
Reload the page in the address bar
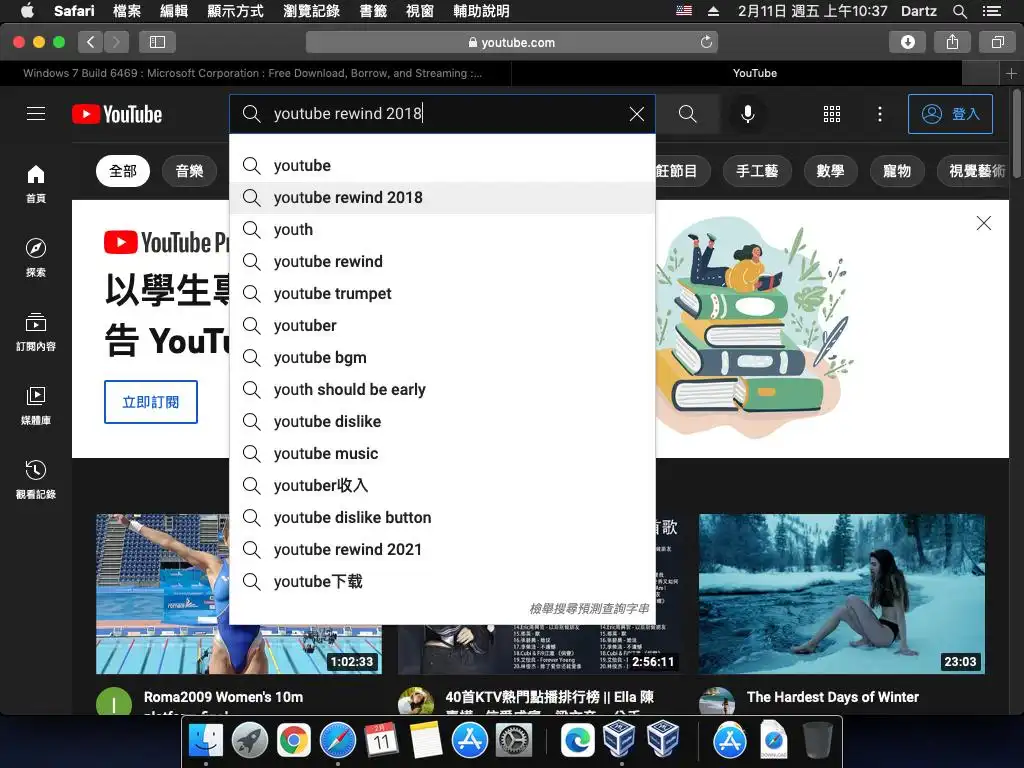(706, 42)
